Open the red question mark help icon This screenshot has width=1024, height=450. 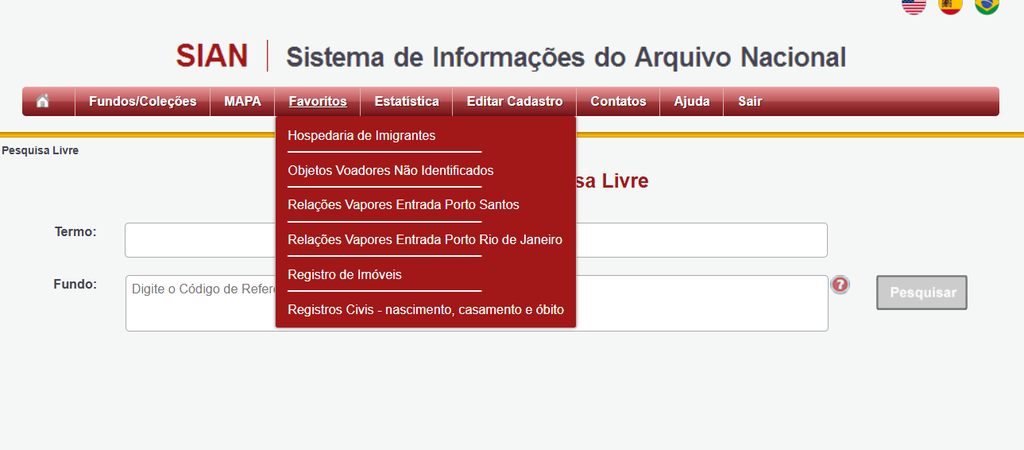pyautogui.click(x=840, y=285)
